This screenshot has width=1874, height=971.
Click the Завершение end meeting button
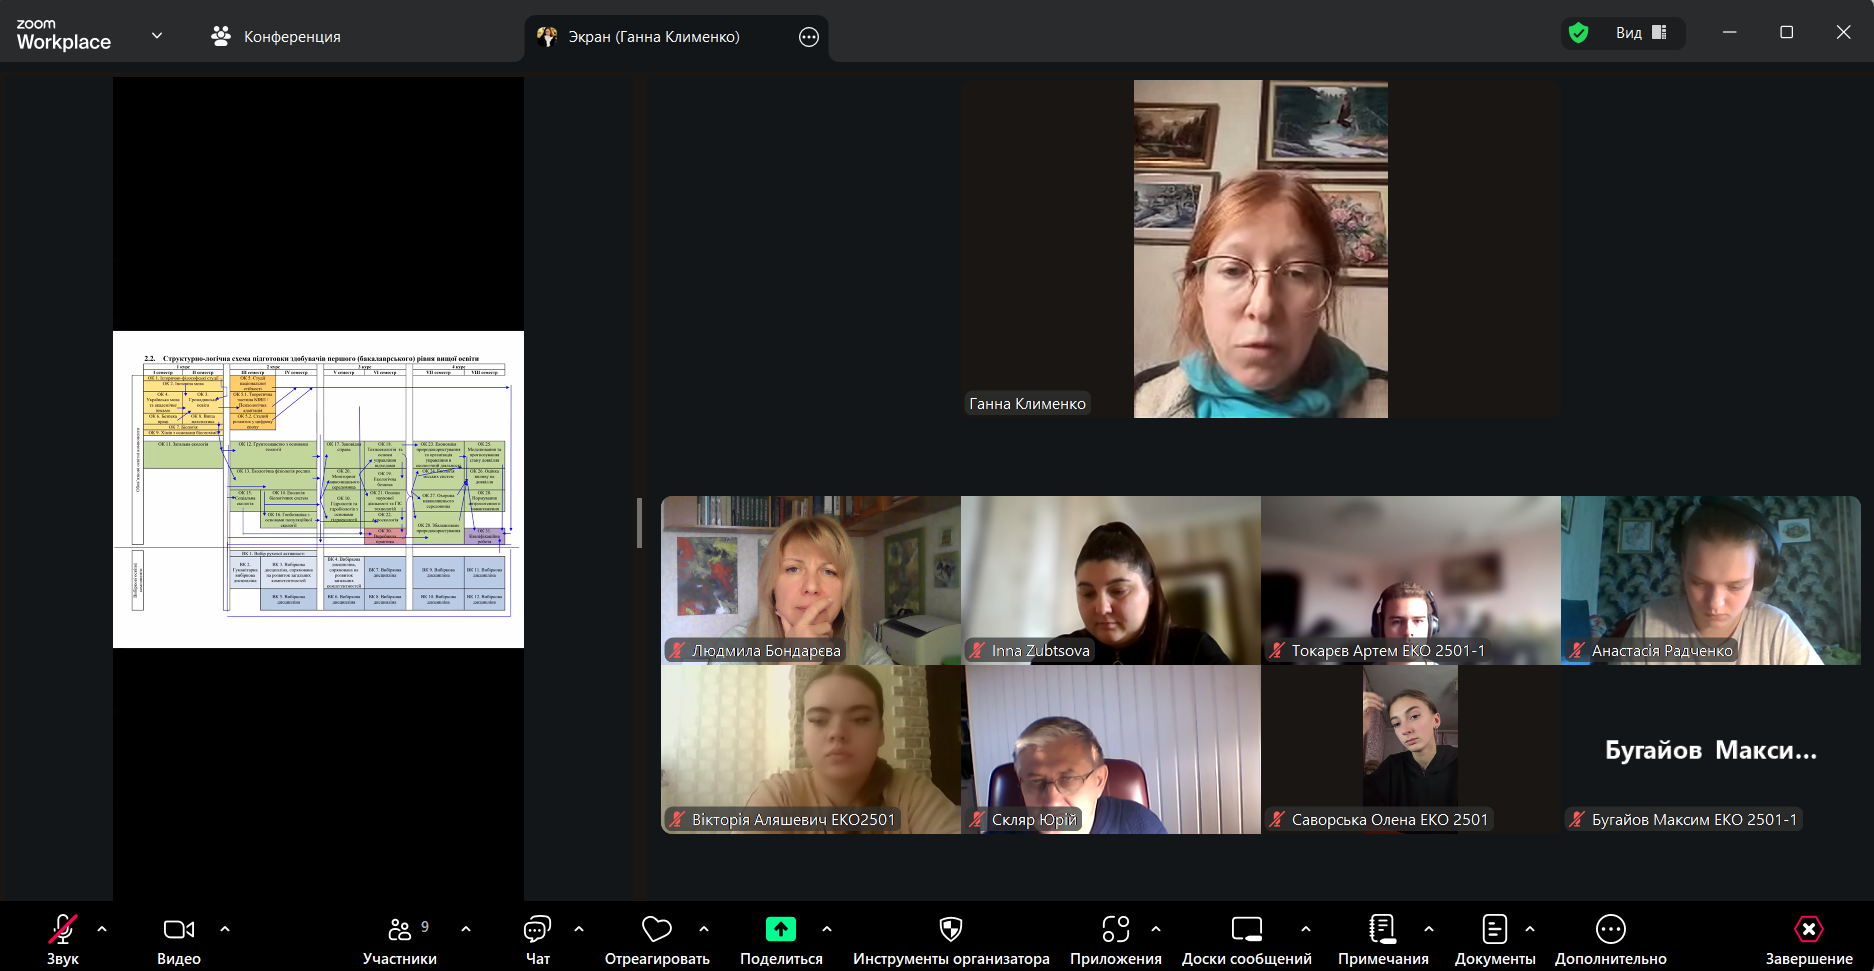click(x=1808, y=940)
